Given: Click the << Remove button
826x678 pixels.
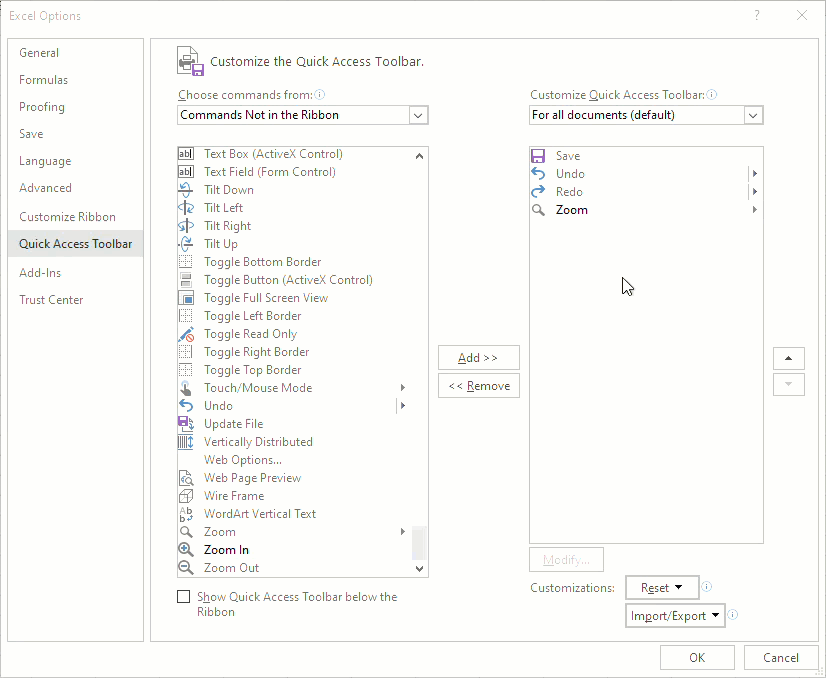Looking at the screenshot, I should click(x=479, y=386).
